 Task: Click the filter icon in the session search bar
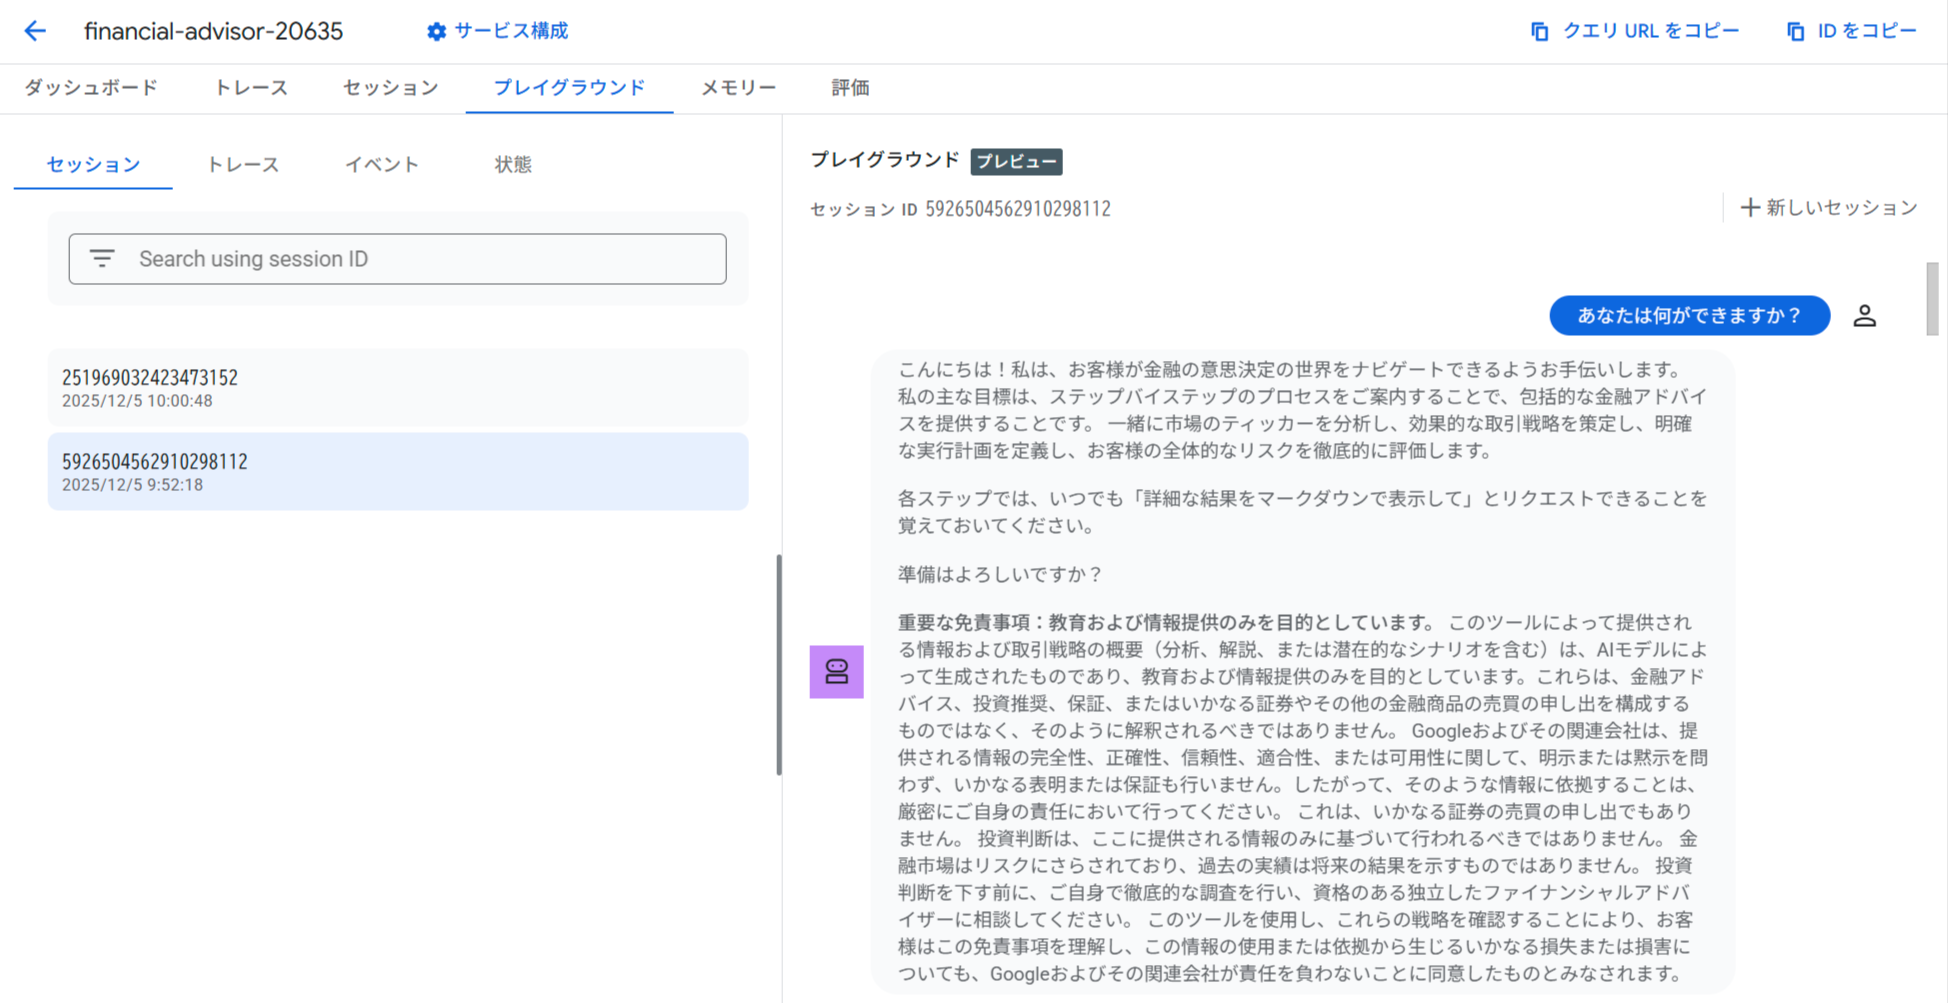point(103,258)
